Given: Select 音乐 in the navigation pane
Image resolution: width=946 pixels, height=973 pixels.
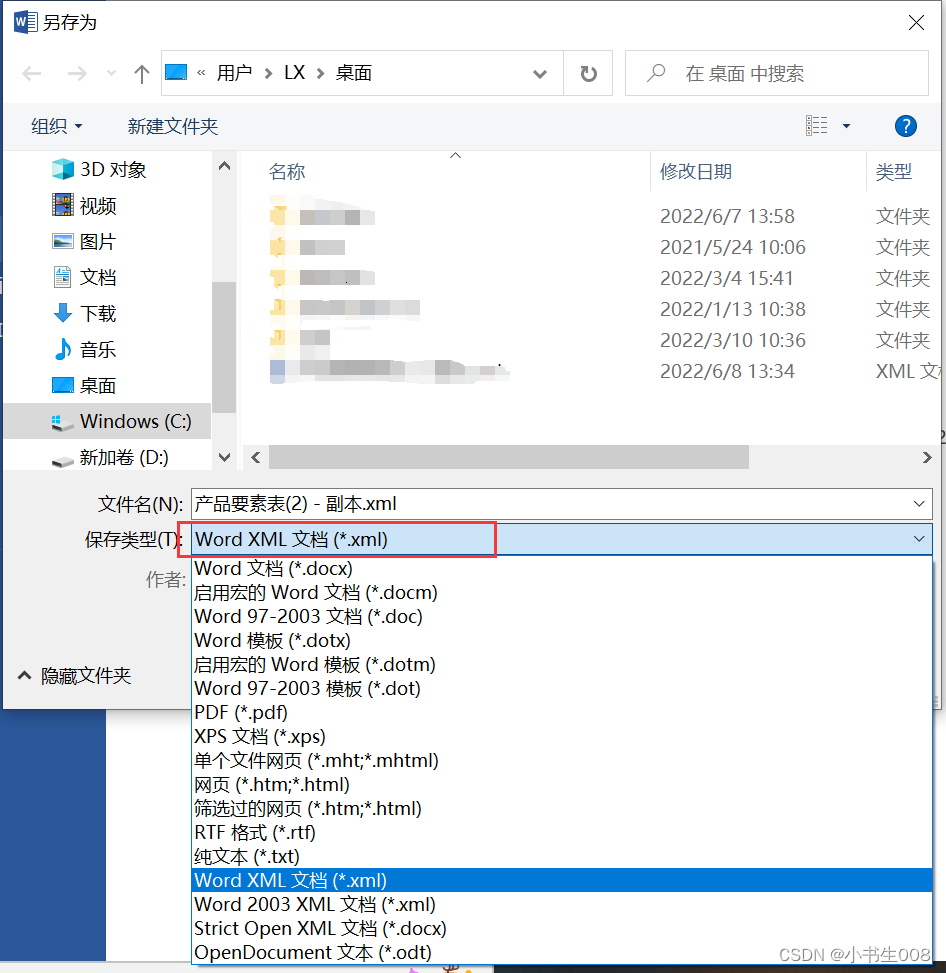Looking at the screenshot, I should pos(84,349).
